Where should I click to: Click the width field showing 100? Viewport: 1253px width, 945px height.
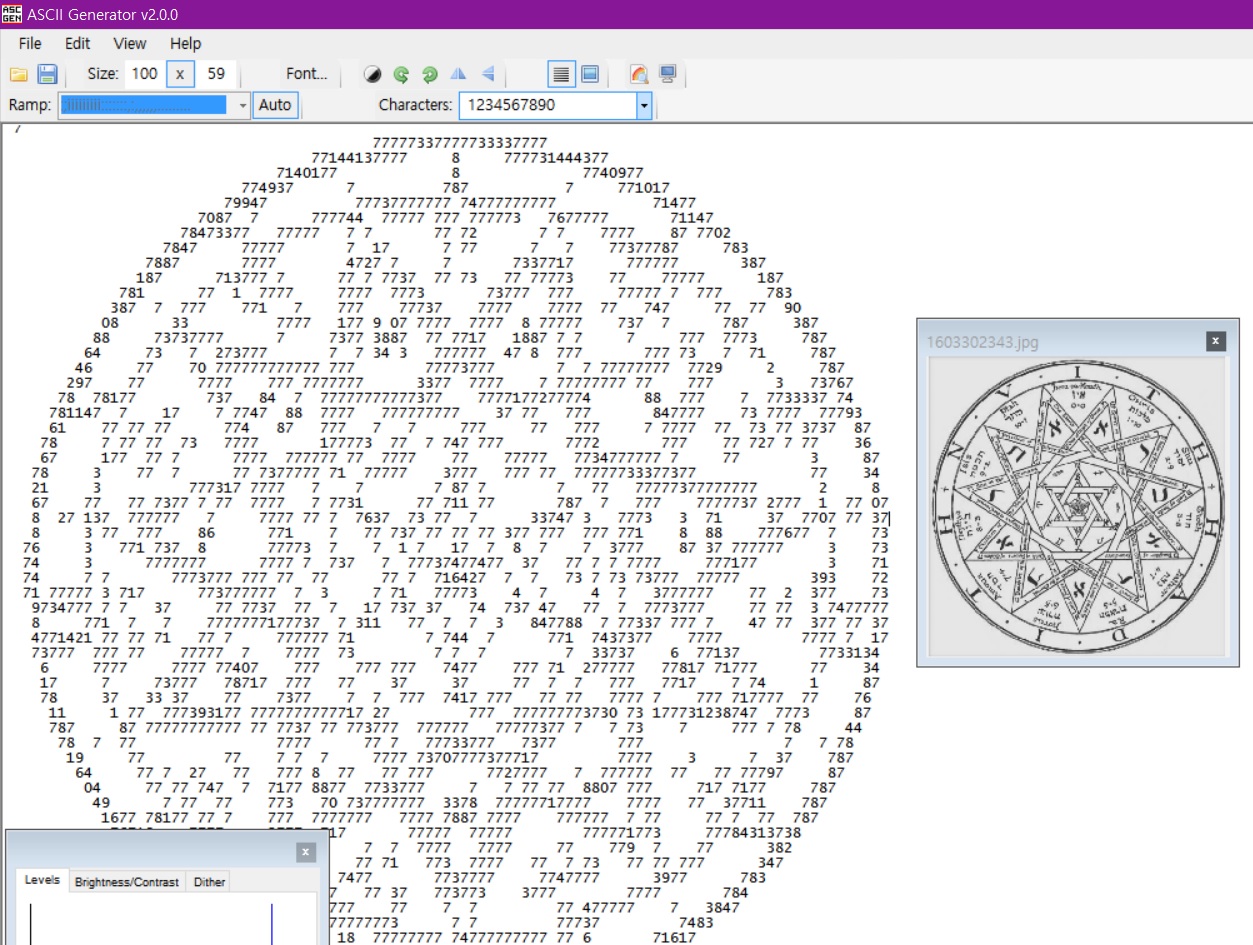click(x=144, y=74)
